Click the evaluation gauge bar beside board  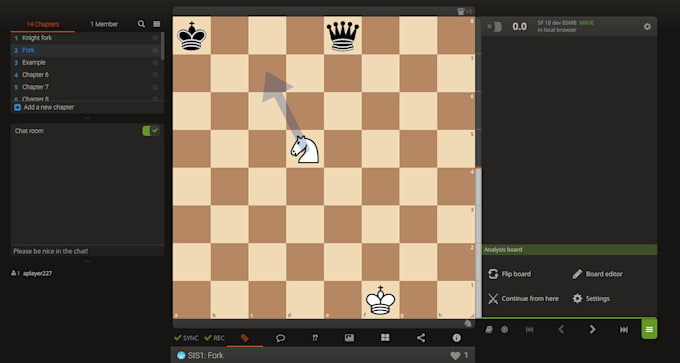pos(479,167)
